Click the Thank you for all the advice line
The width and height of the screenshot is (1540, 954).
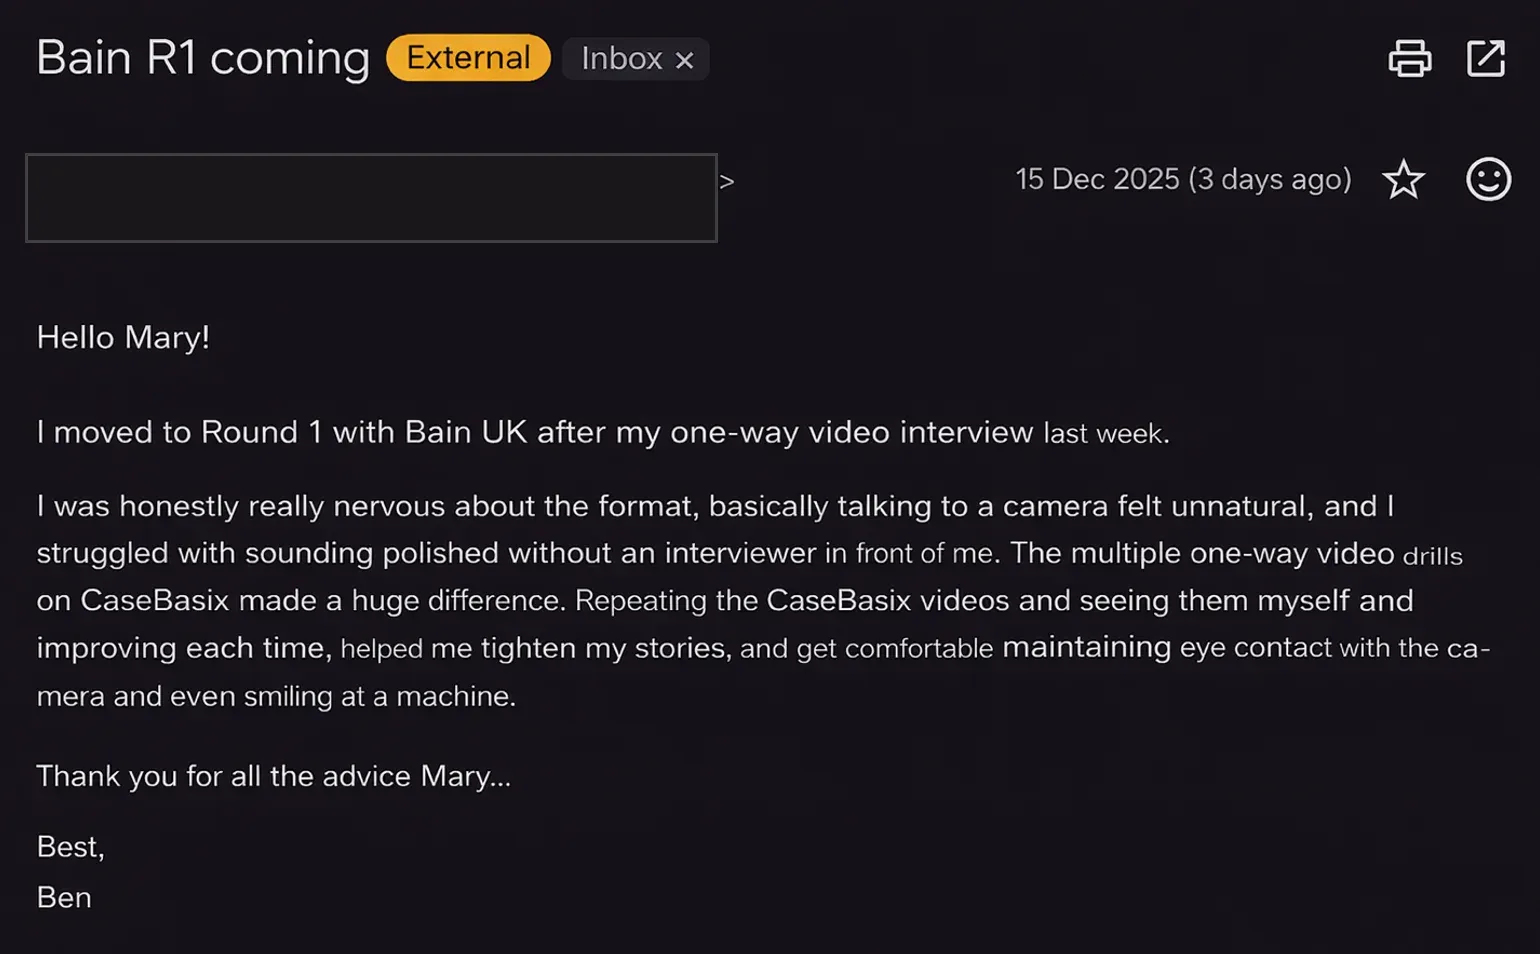point(273,776)
